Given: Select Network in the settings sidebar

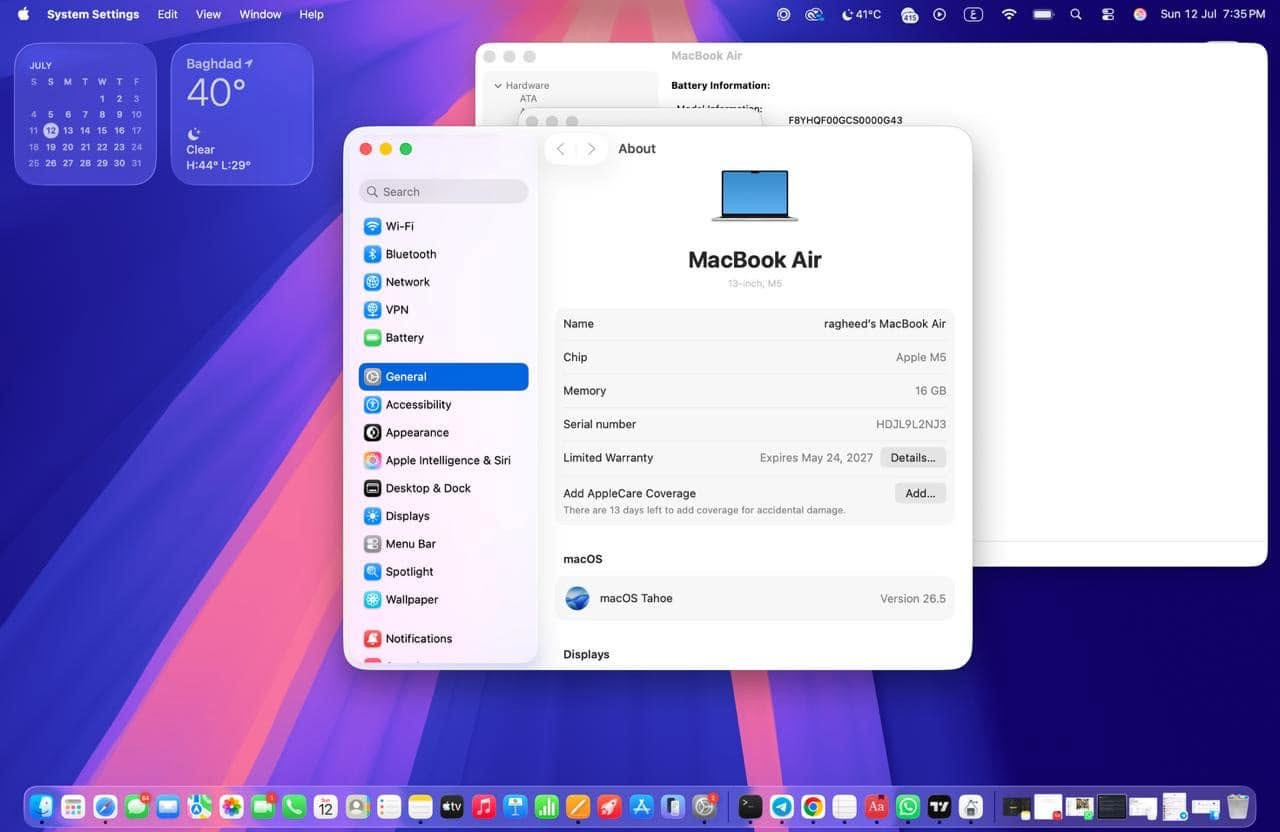Looking at the screenshot, I should point(443,282).
